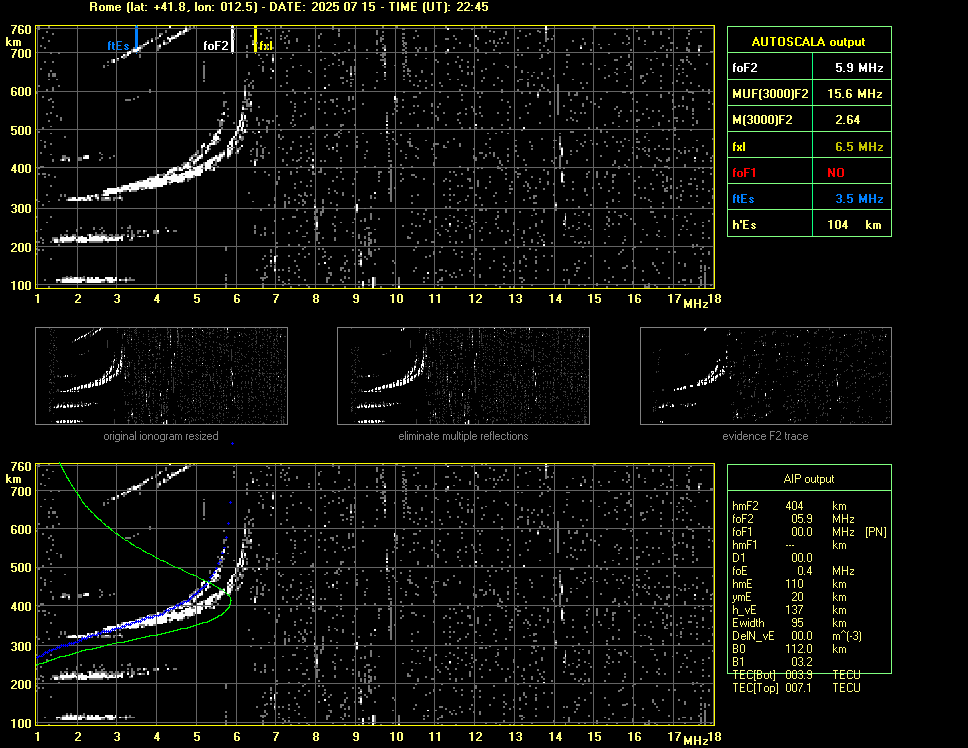Select the h_vE 137 km row
Screen dimensions: 968x748
tap(789, 609)
